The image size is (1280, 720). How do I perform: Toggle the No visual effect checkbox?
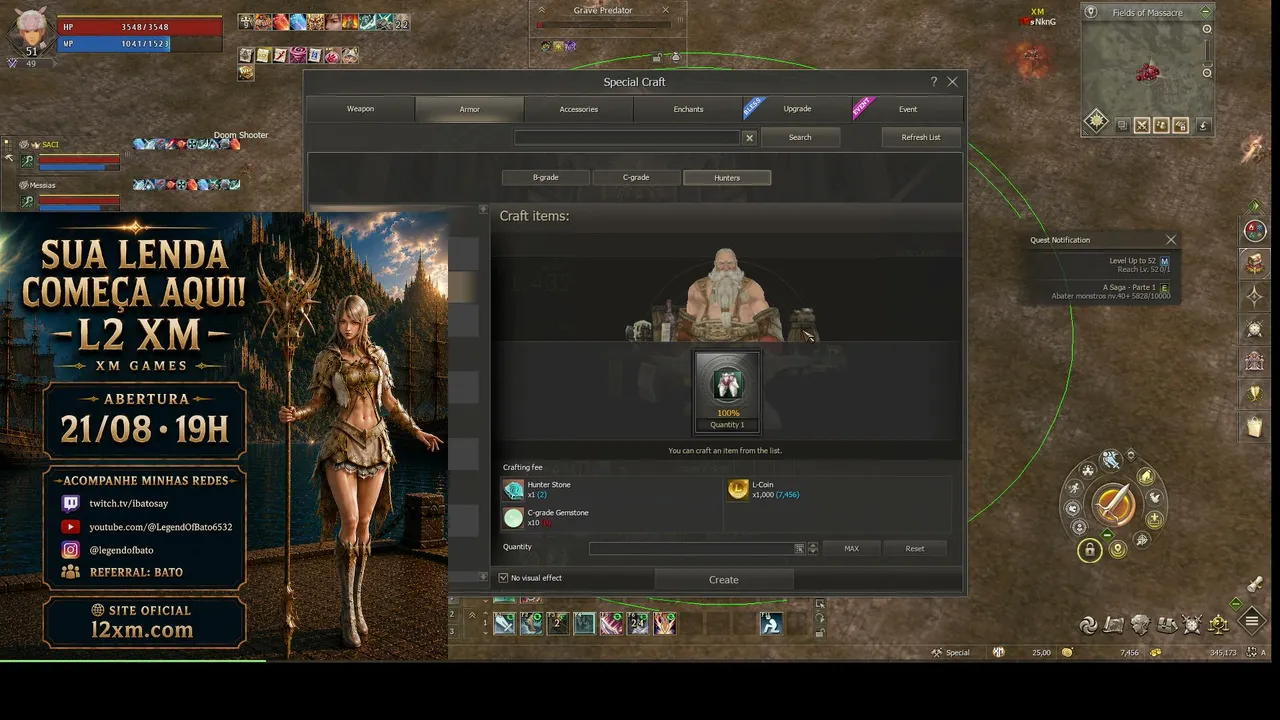point(504,578)
